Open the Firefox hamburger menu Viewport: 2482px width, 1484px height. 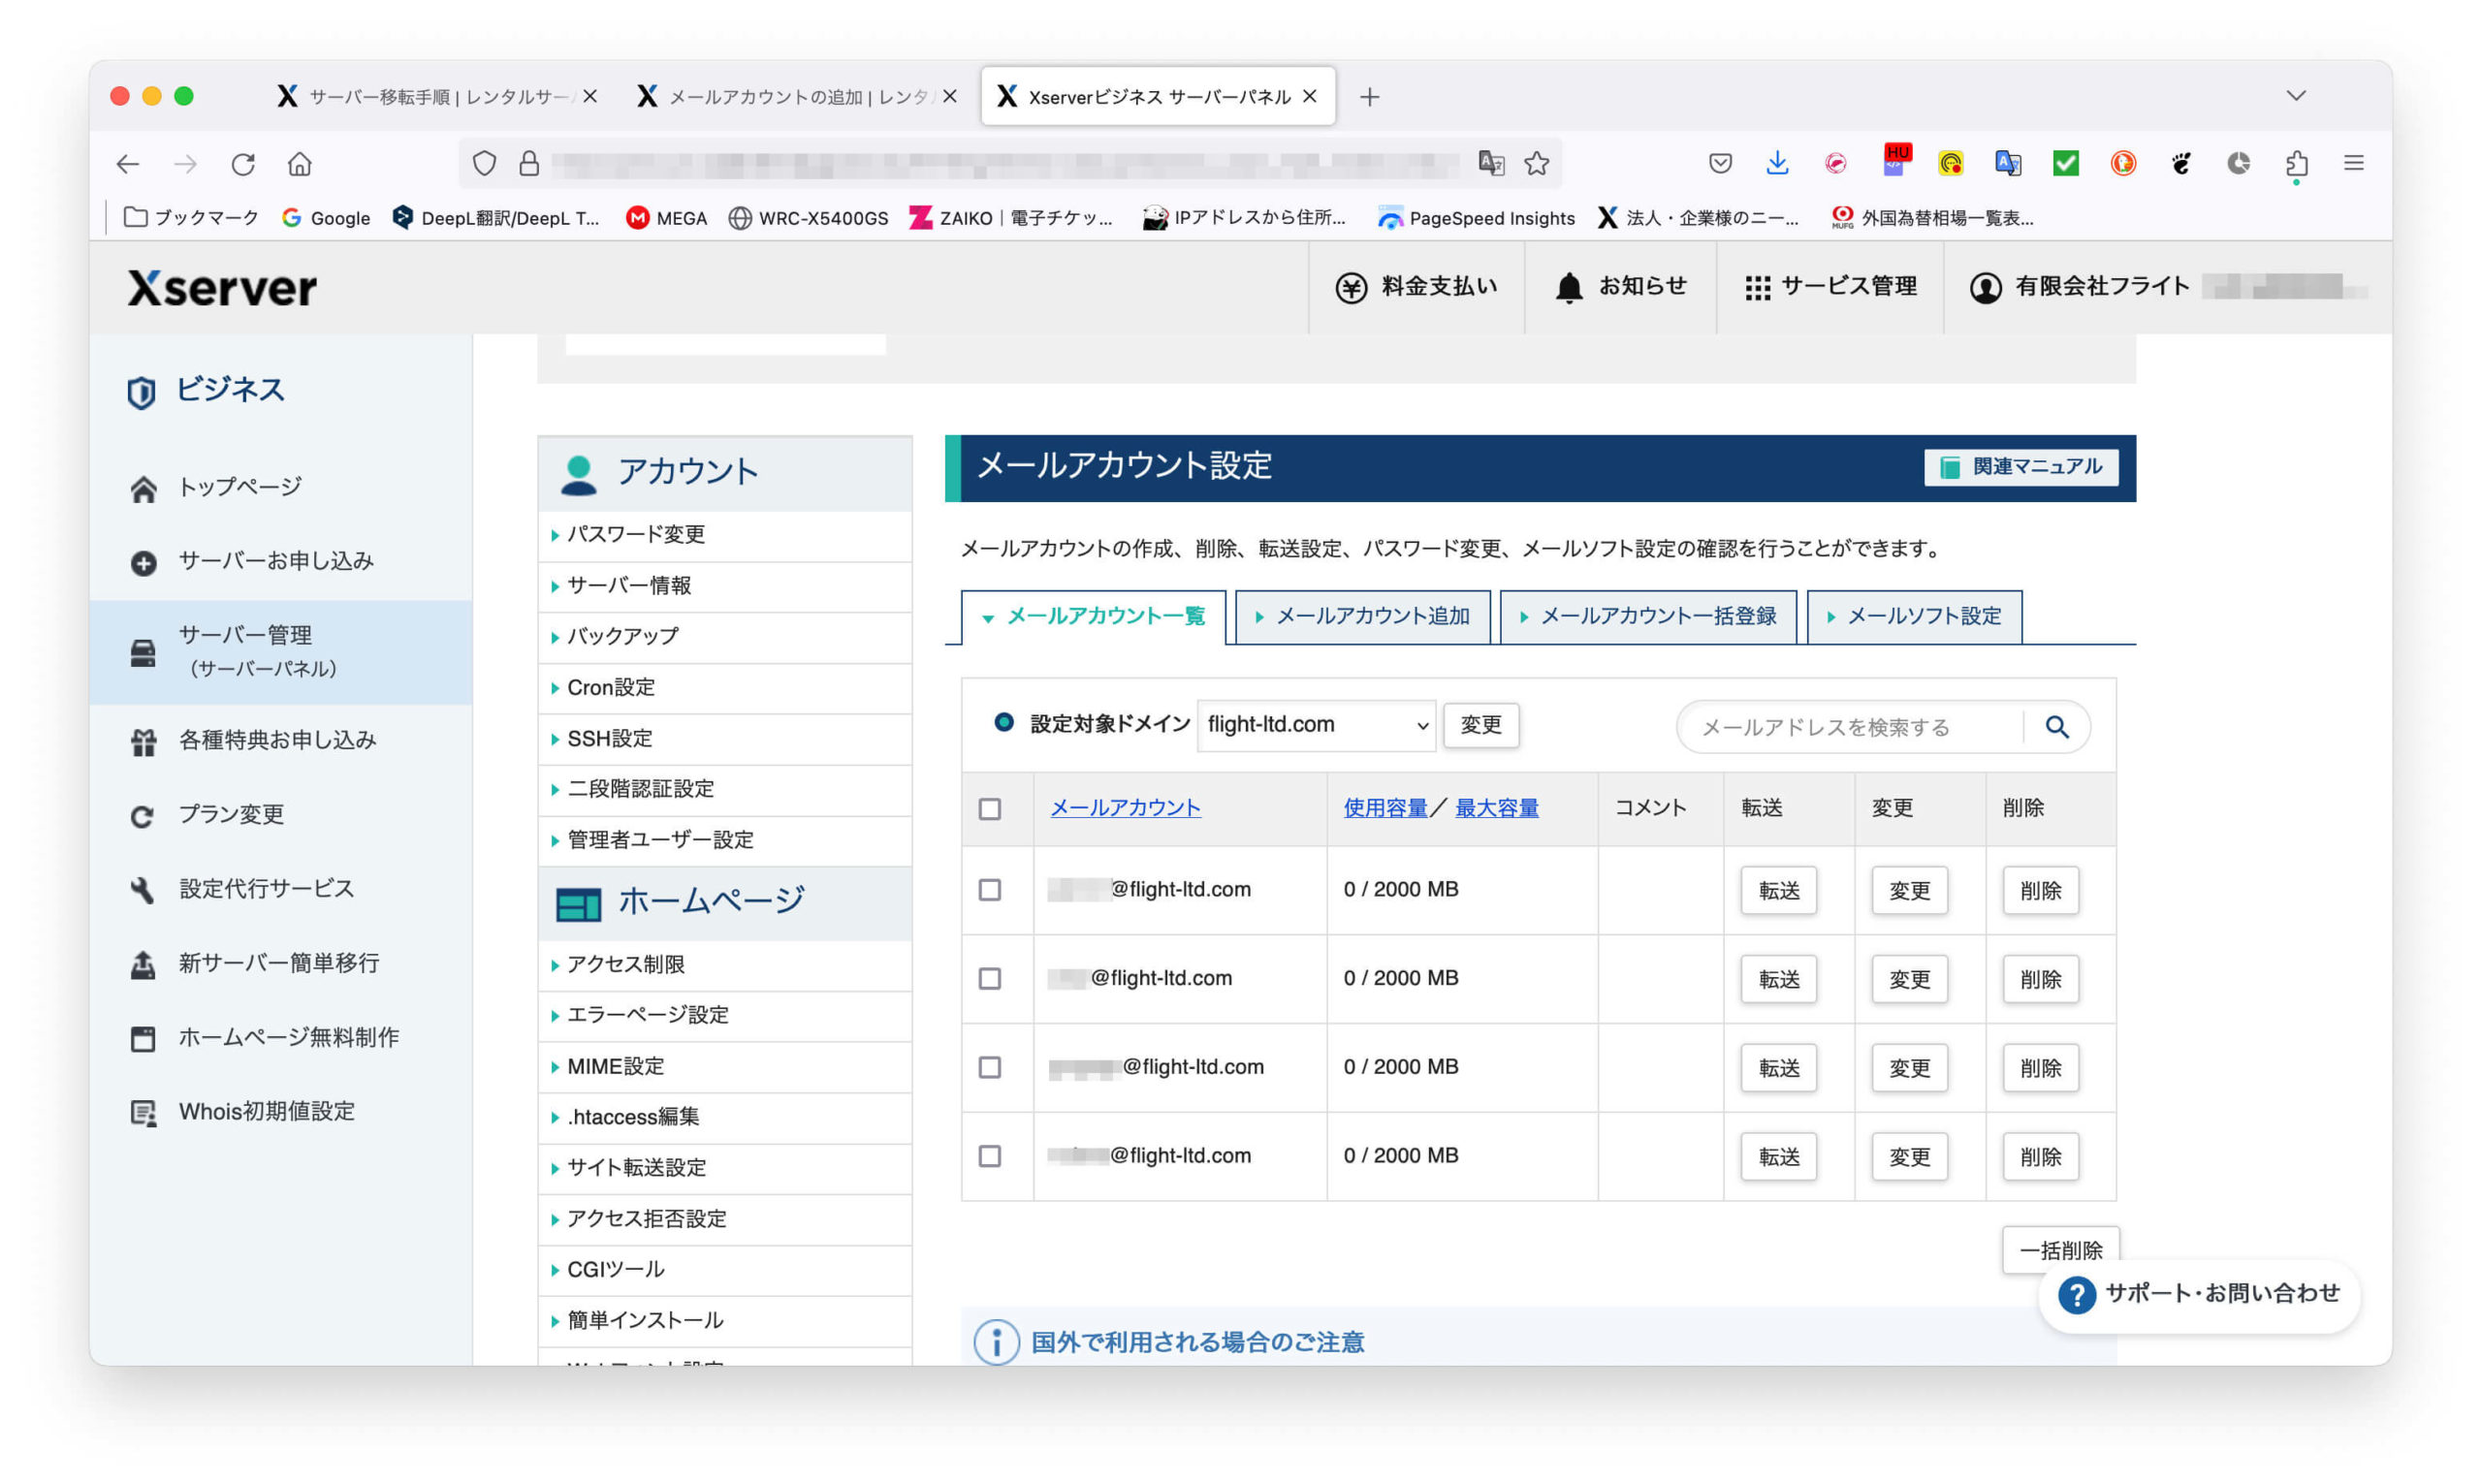click(x=2354, y=163)
